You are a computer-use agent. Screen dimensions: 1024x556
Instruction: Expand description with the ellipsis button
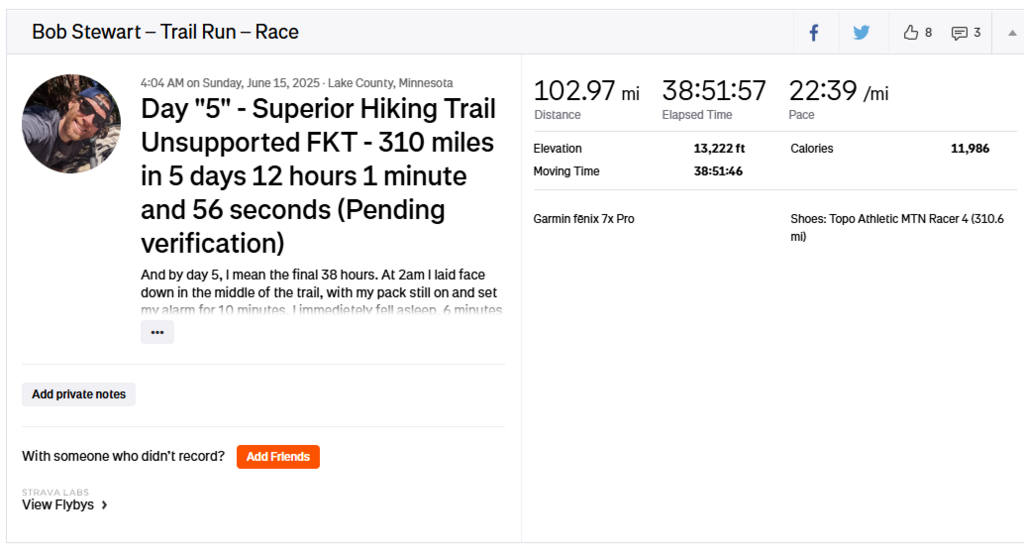pyautogui.click(x=157, y=332)
